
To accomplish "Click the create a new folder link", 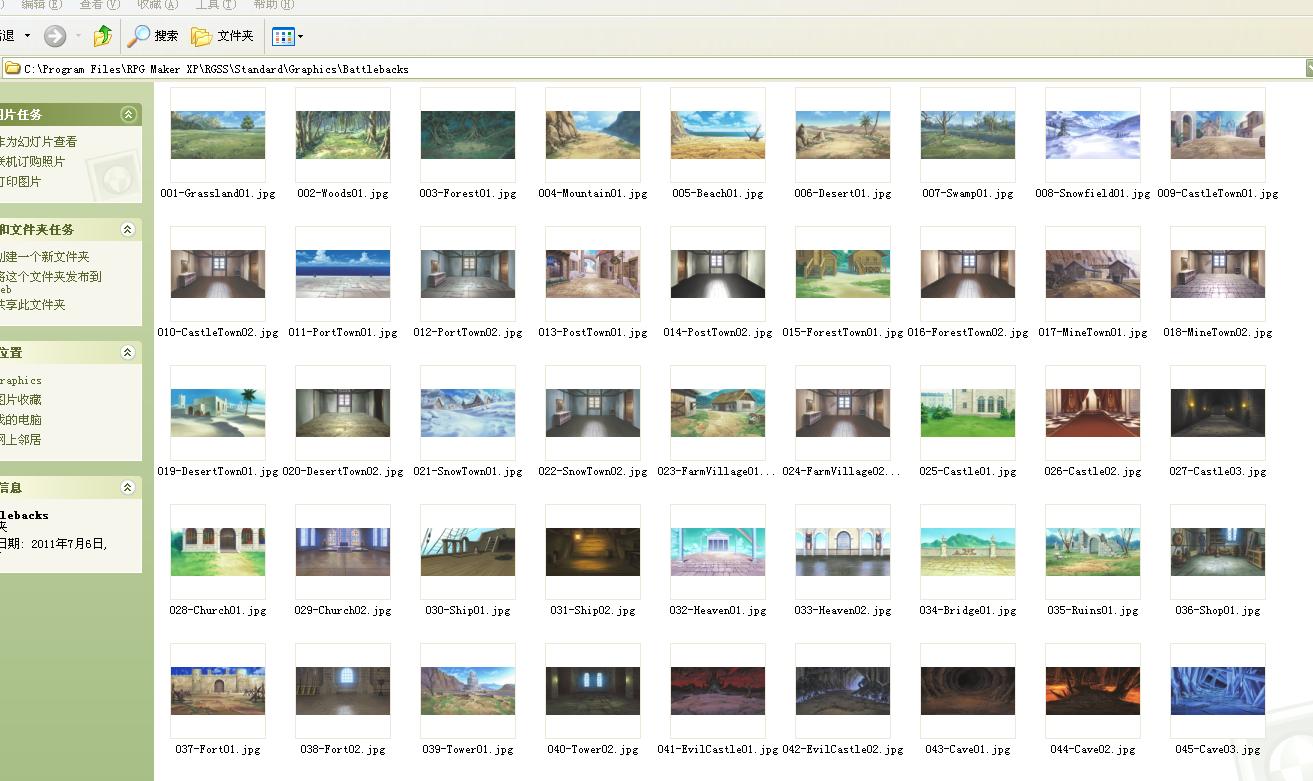I will tap(45, 257).
